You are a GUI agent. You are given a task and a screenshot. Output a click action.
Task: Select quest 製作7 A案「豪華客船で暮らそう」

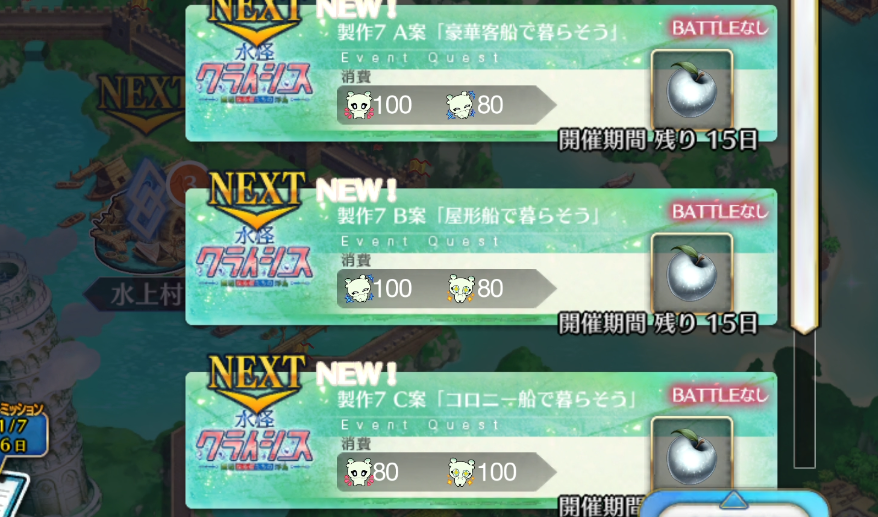[x=481, y=73]
